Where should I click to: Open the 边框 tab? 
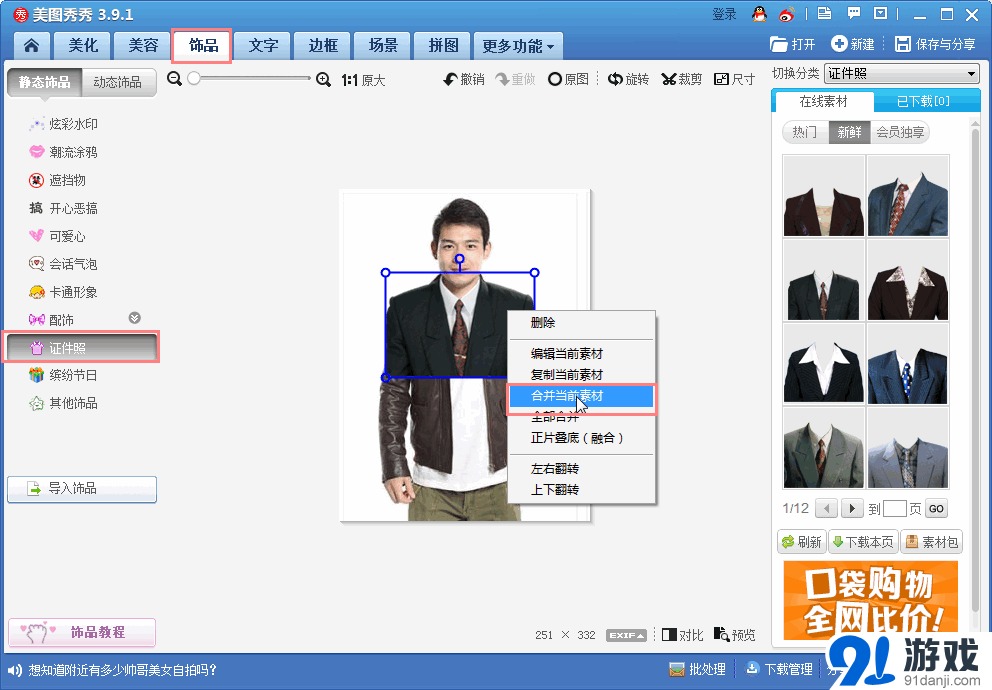[323, 46]
